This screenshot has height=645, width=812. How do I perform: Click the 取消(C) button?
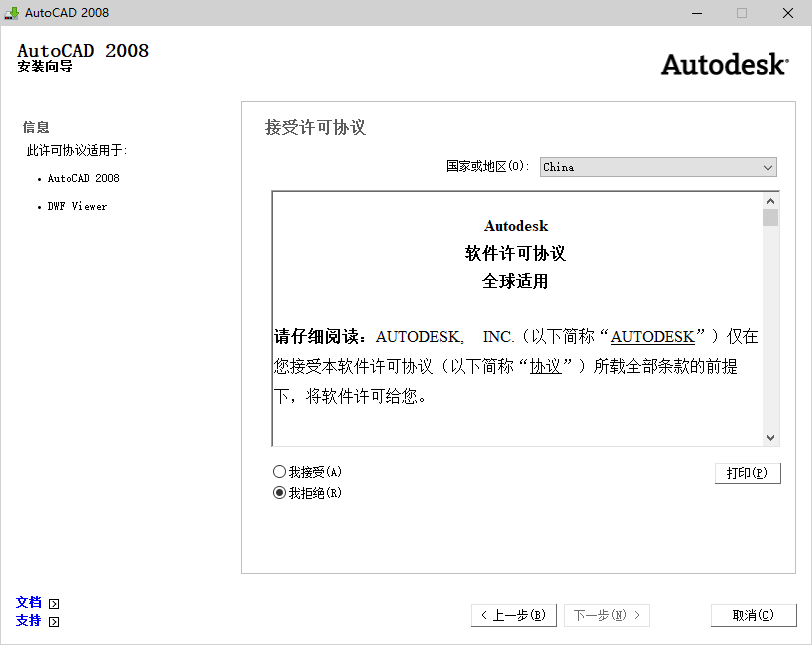[754, 615]
